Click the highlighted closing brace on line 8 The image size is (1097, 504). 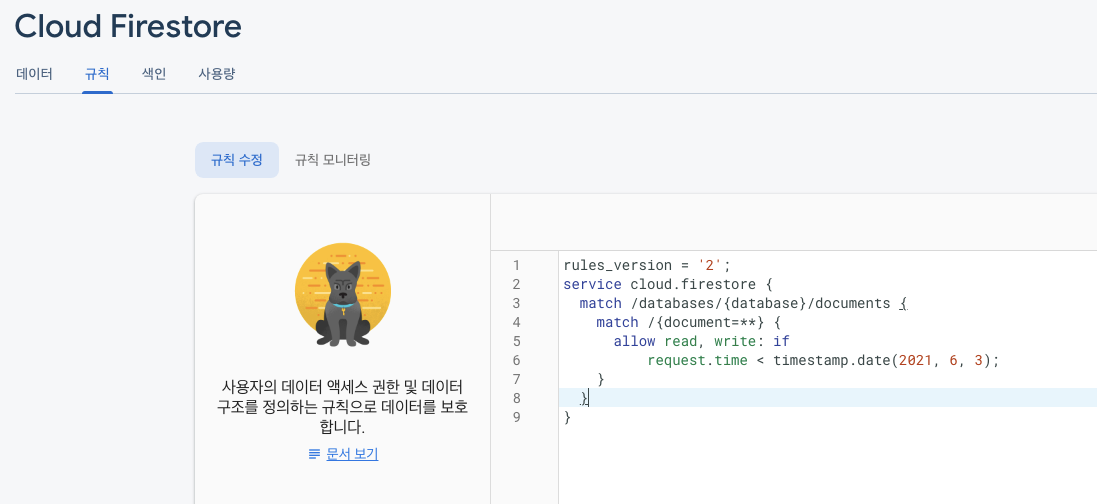pyautogui.click(x=584, y=398)
